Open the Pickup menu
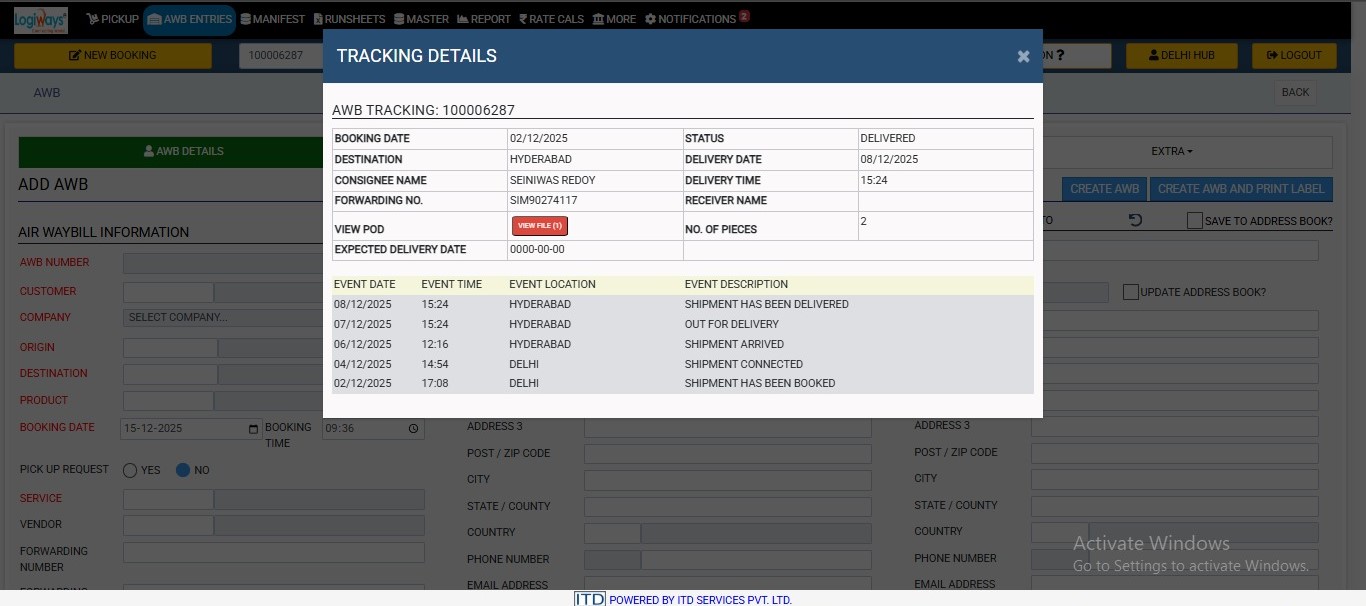Viewport: 1366px width, 606px height. (x=112, y=19)
